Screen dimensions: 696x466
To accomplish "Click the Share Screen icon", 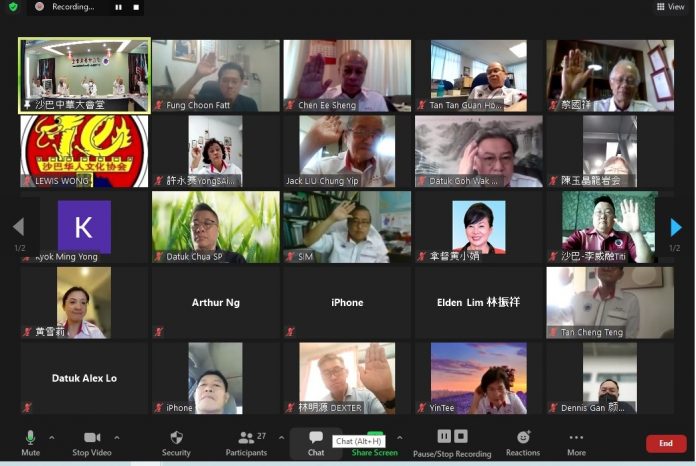I will [373, 438].
